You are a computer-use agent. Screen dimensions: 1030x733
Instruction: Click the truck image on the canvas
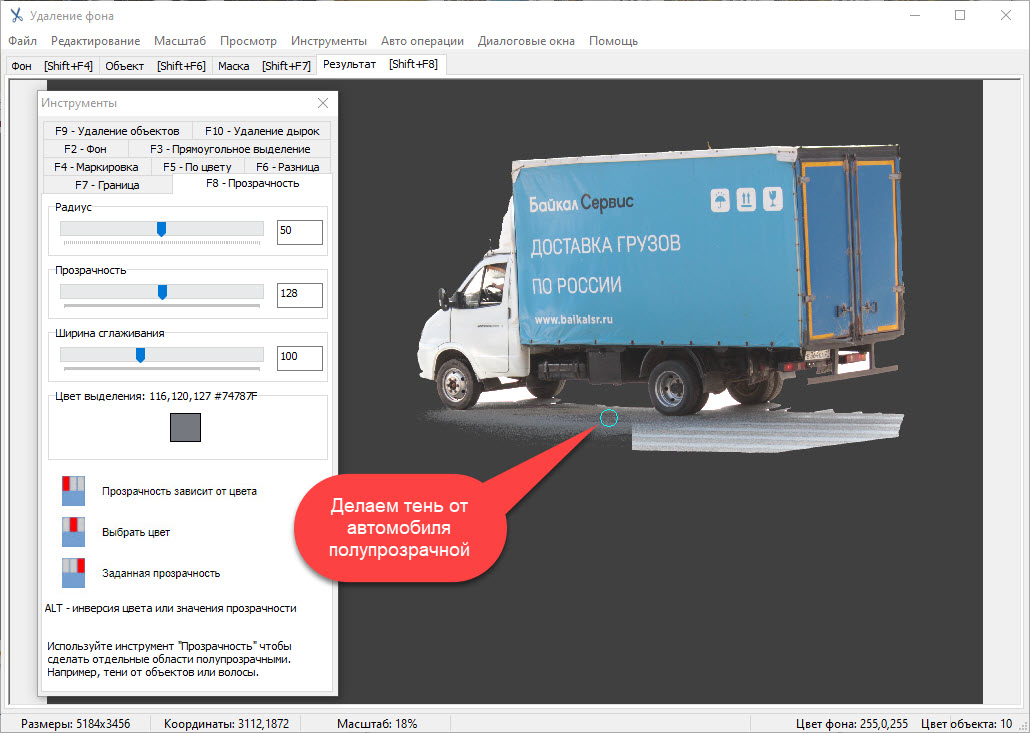660,279
